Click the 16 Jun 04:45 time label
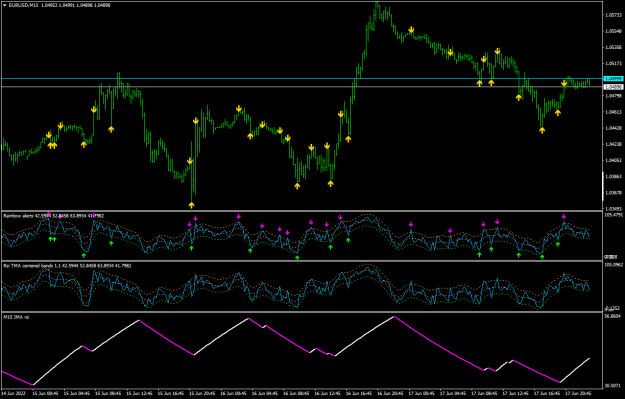Image resolution: width=625 pixels, height=399 pixels. click(x=265, y=393)
